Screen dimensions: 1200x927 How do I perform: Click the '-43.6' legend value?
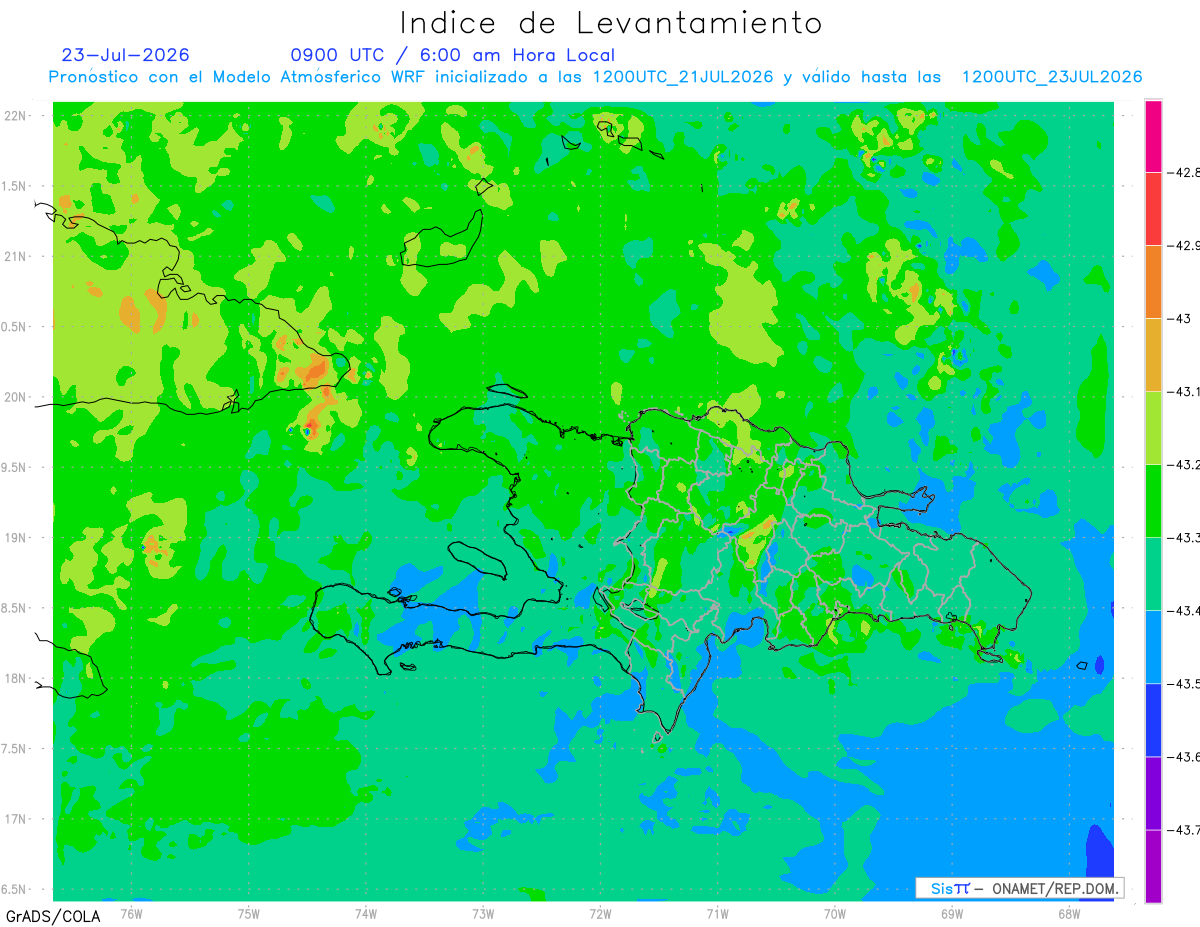1186,757
